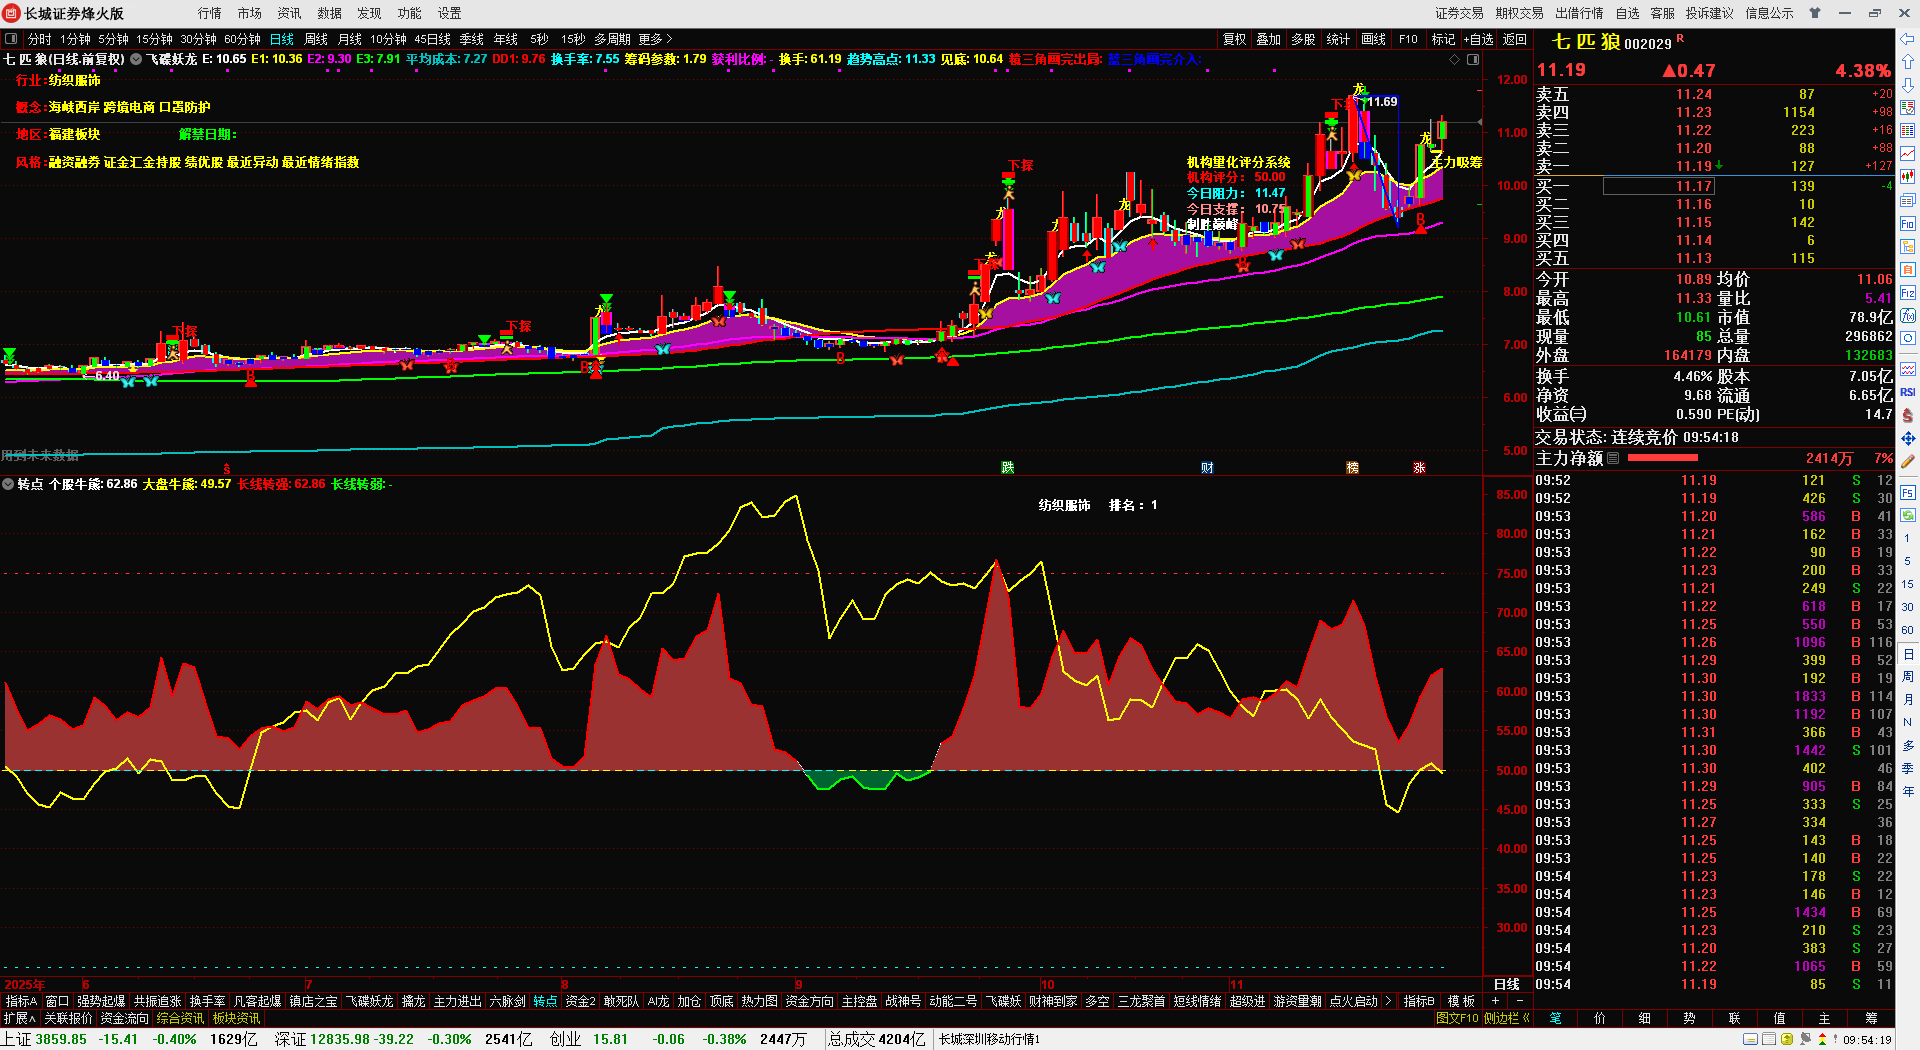Click the FS time-share sidebar icon

pos(1908,493)
